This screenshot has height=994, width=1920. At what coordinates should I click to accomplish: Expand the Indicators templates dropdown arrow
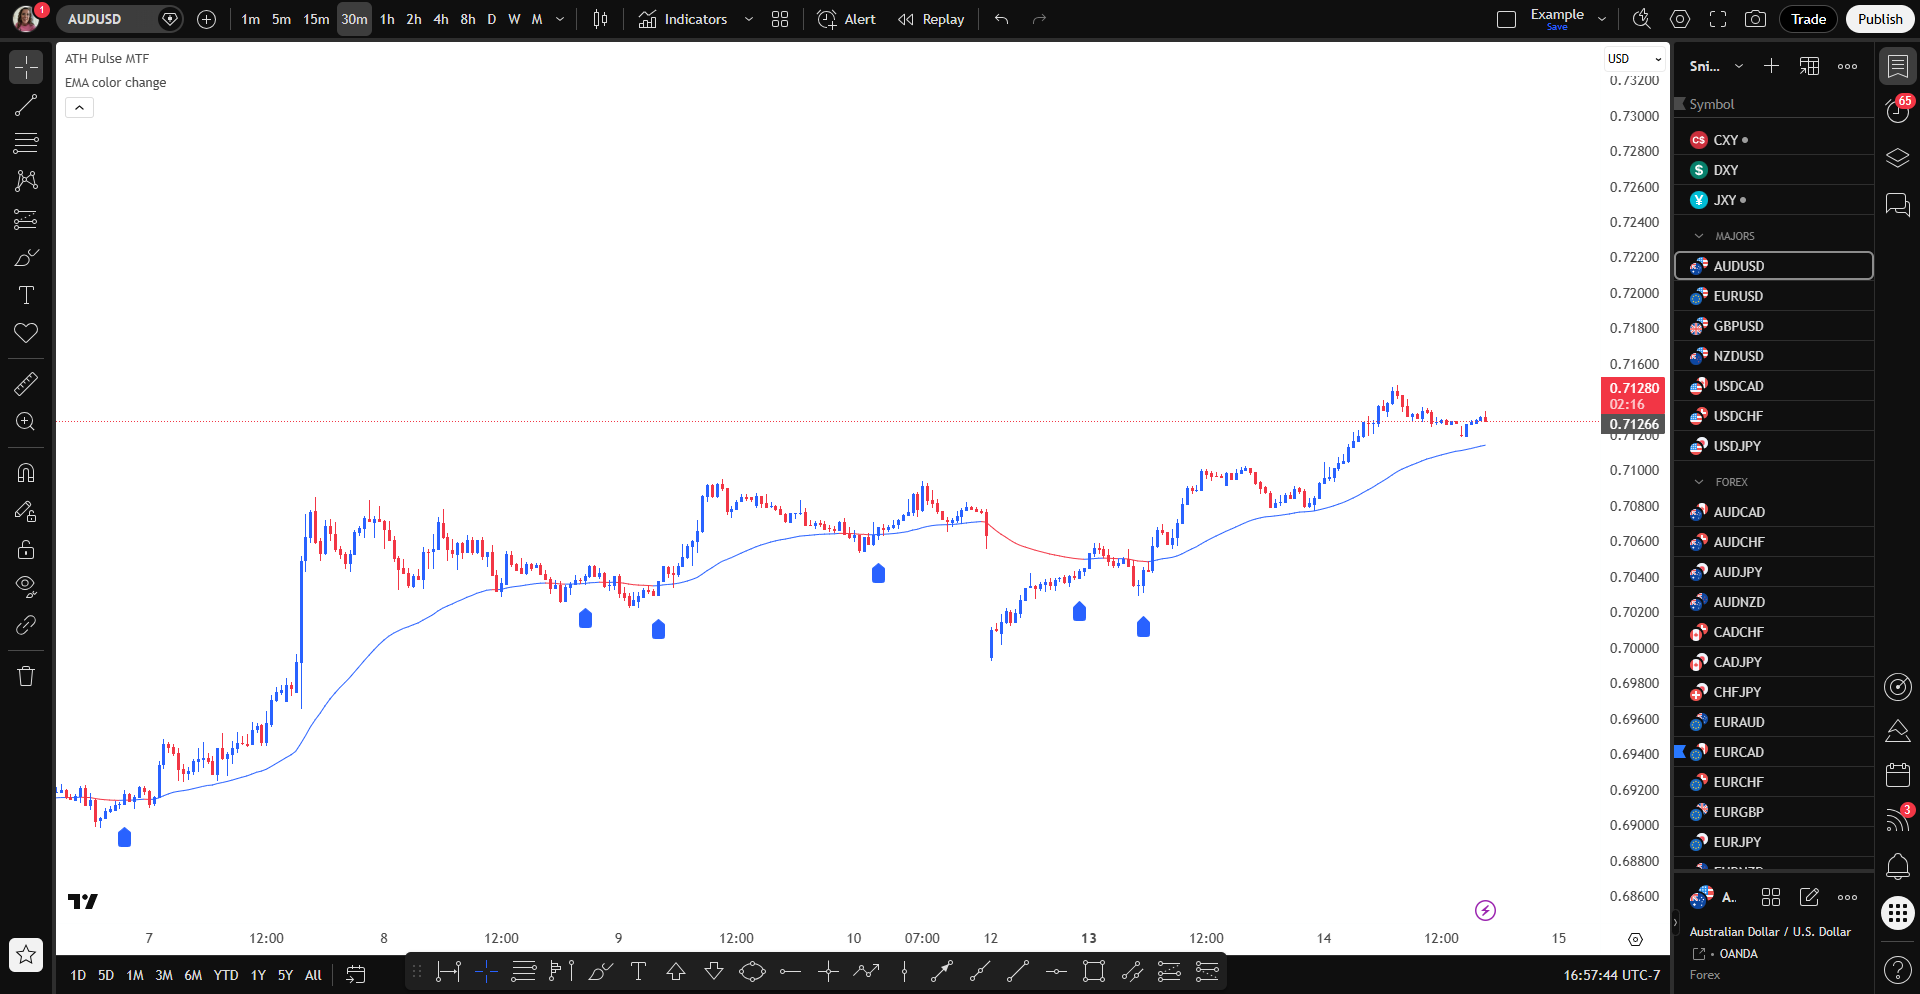tap(748, 19)
